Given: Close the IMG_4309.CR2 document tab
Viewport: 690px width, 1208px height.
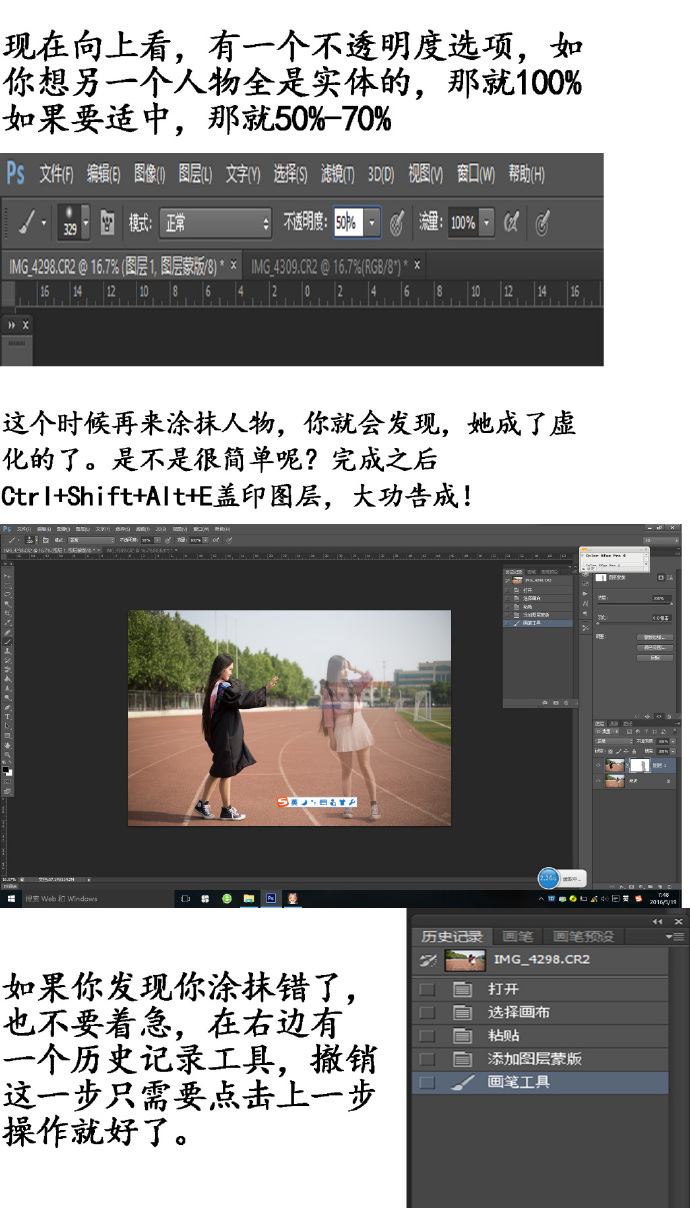Looking at the screenshot, I should pos(418,265).
